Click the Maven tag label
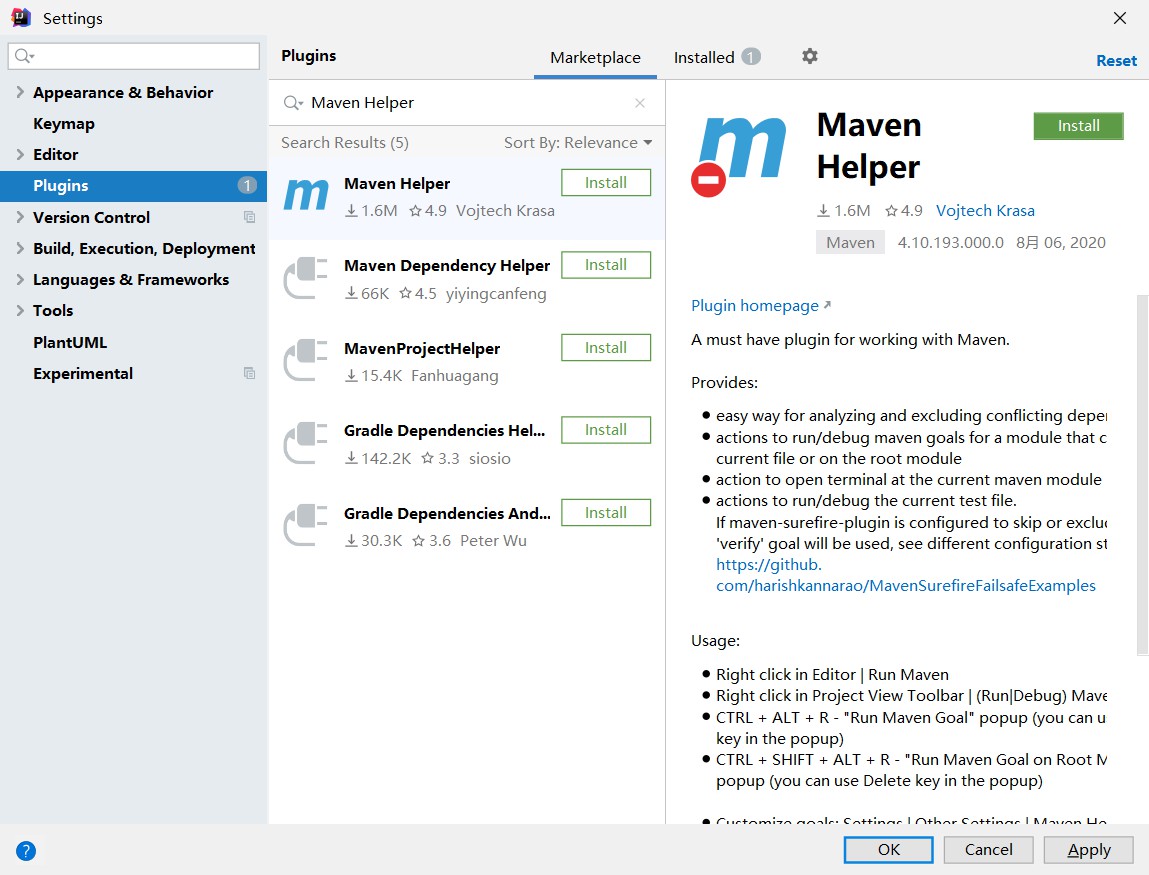The height and width of the screenshot is (875, 1149). click(850, 243)
